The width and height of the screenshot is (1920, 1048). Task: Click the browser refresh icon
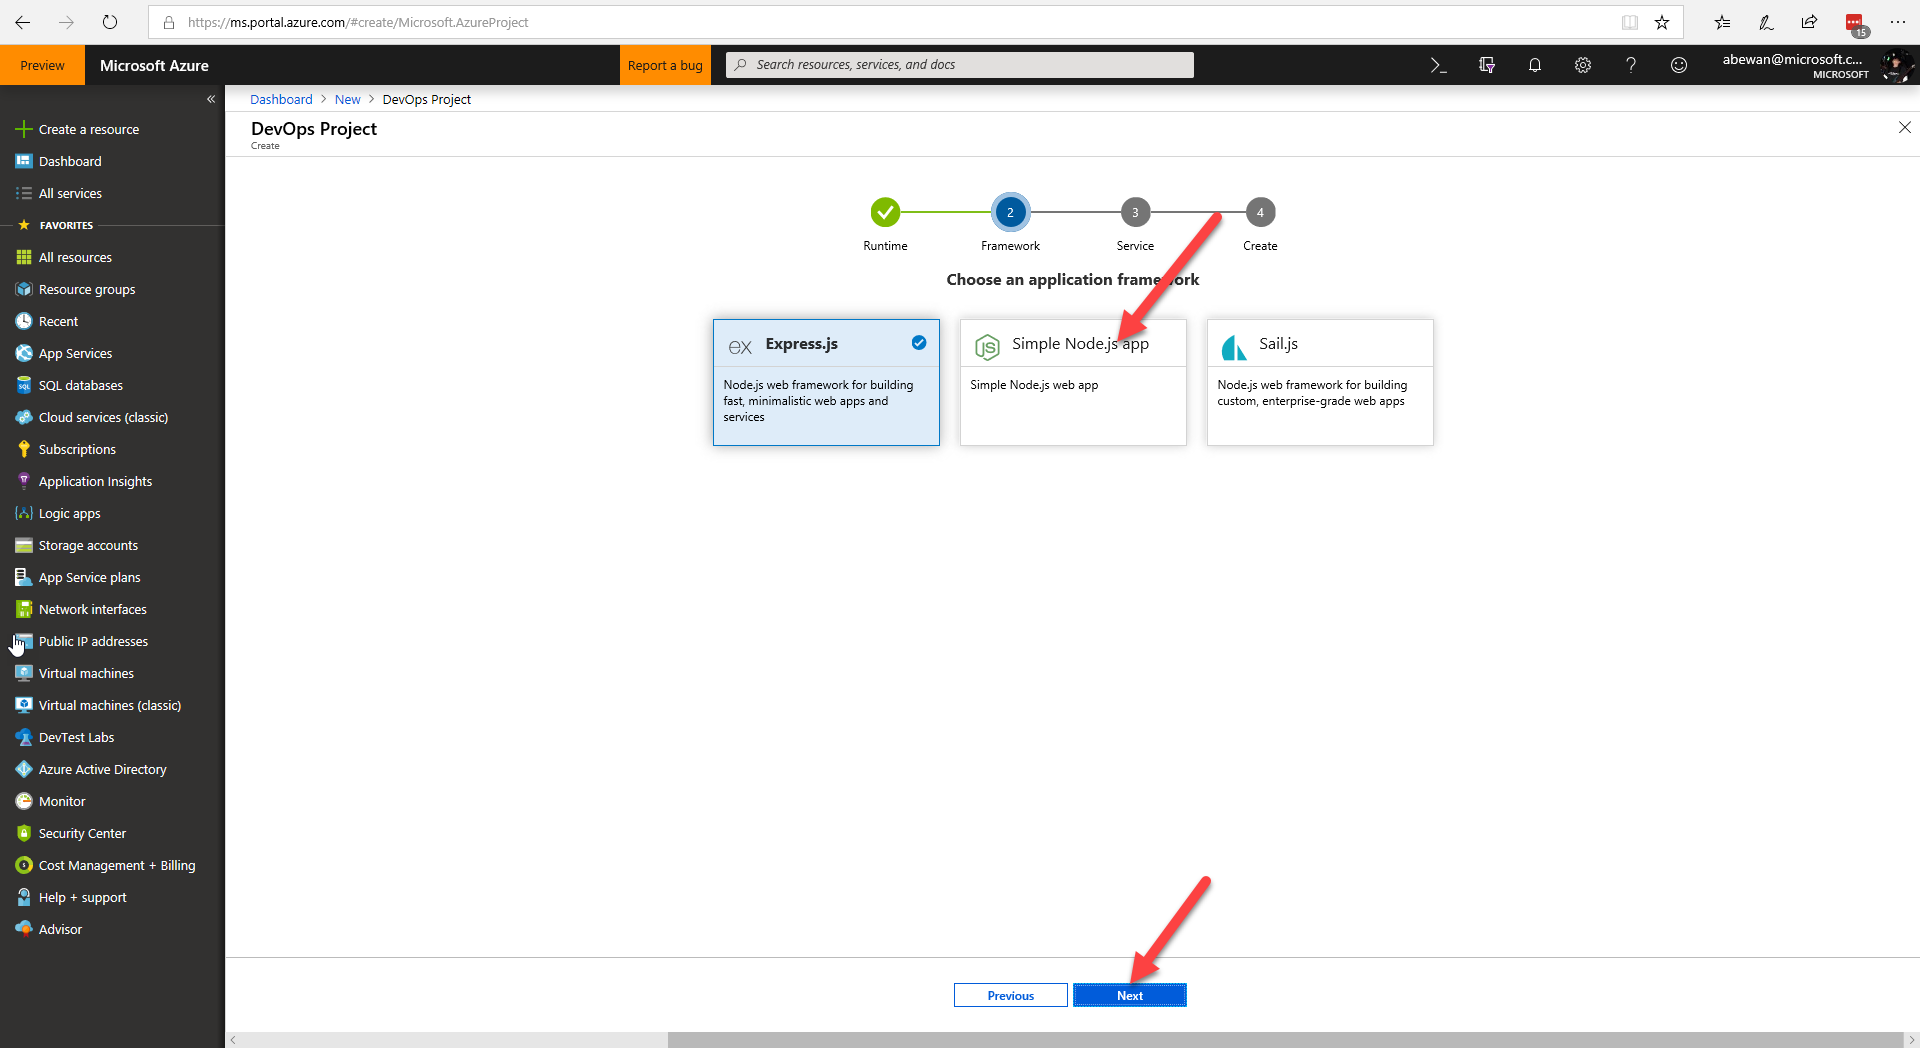pos(110,22)
